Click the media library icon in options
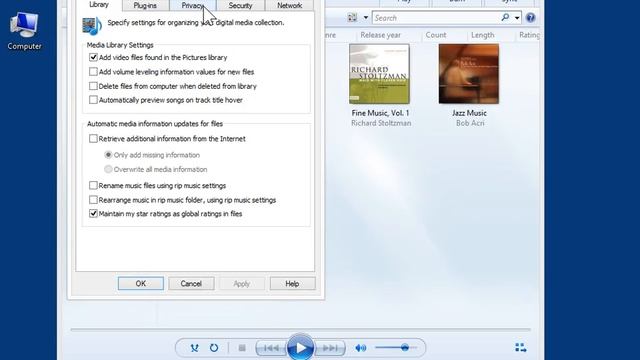 coord(92,26)
